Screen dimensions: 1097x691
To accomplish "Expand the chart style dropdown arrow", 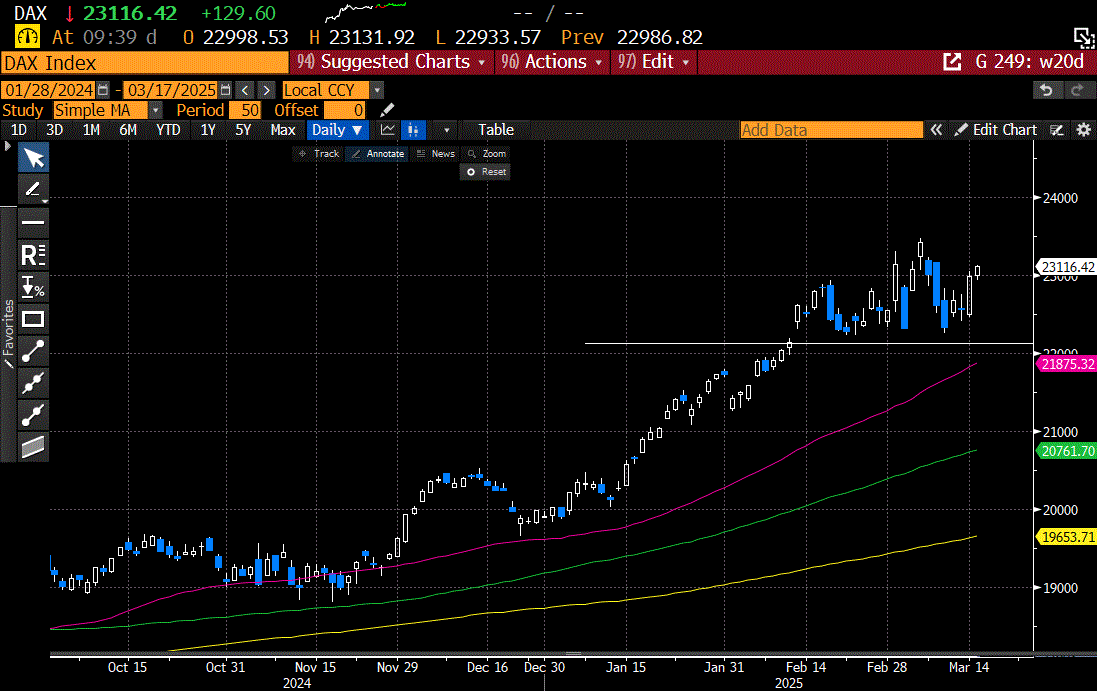I will pyautogui.click(x=446, y=130).
